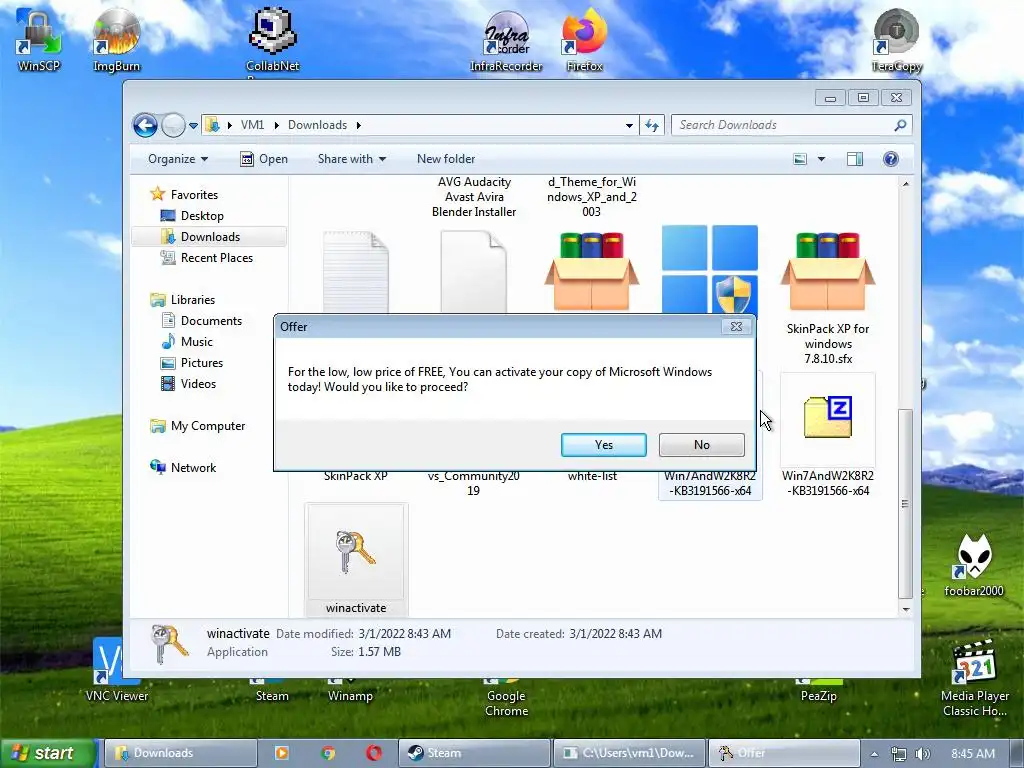Show hidden system tray icons
Screen dimensions: 1024x768
874,754
